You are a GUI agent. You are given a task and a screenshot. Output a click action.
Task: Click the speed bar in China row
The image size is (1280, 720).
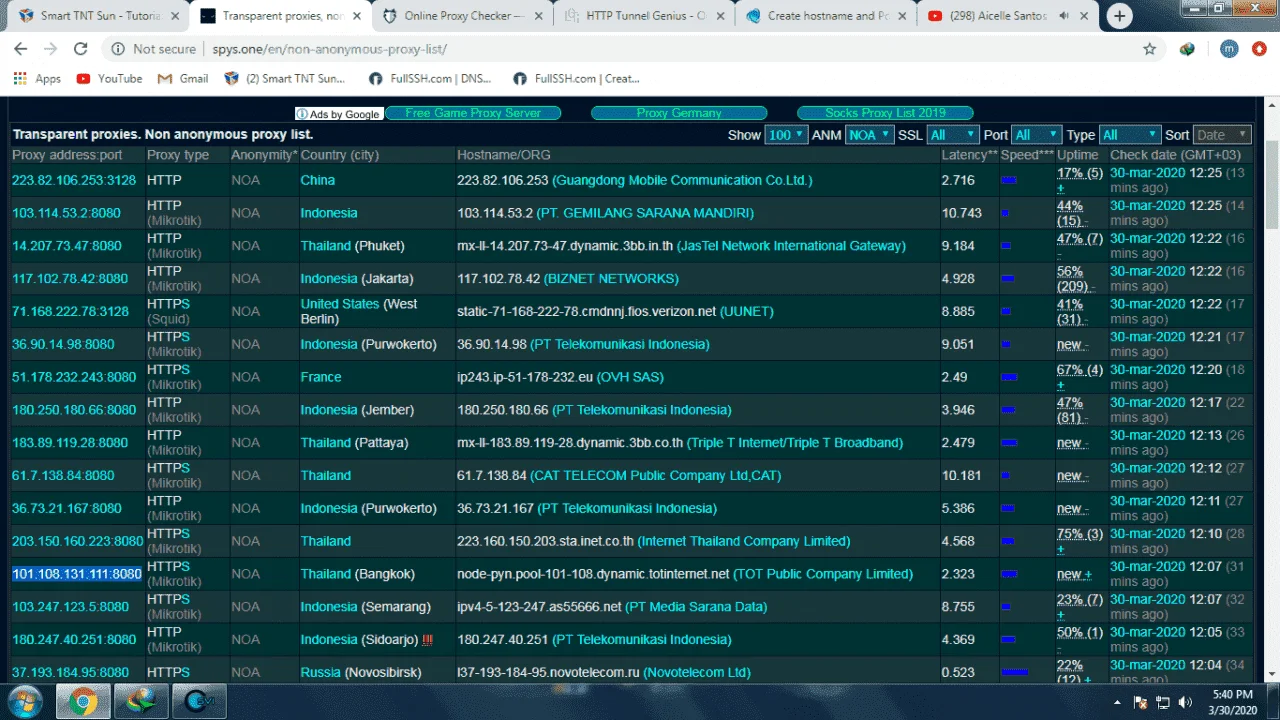pos(1008,180)
